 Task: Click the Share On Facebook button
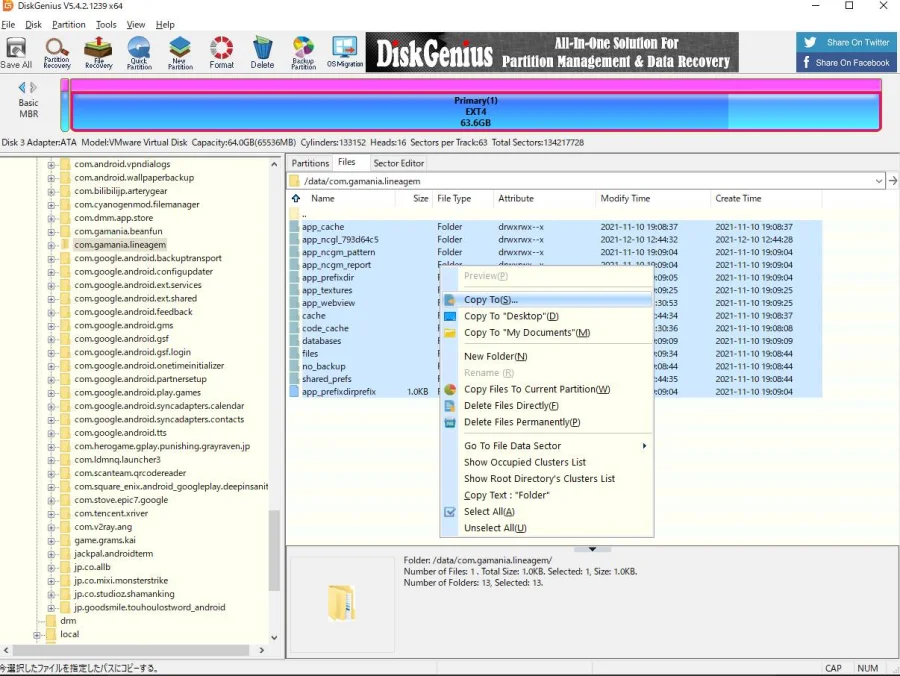click(x=845, y=63)
